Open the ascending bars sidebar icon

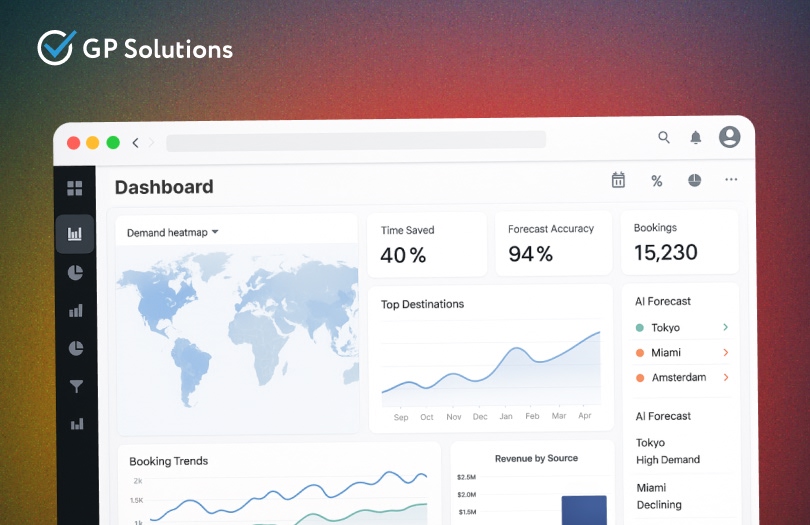[76, 311]
